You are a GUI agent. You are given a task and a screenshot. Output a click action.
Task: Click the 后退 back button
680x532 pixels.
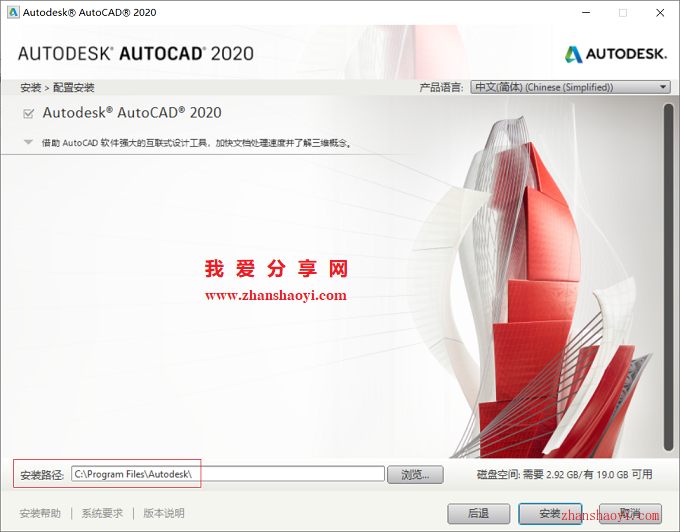click(478, 514)
